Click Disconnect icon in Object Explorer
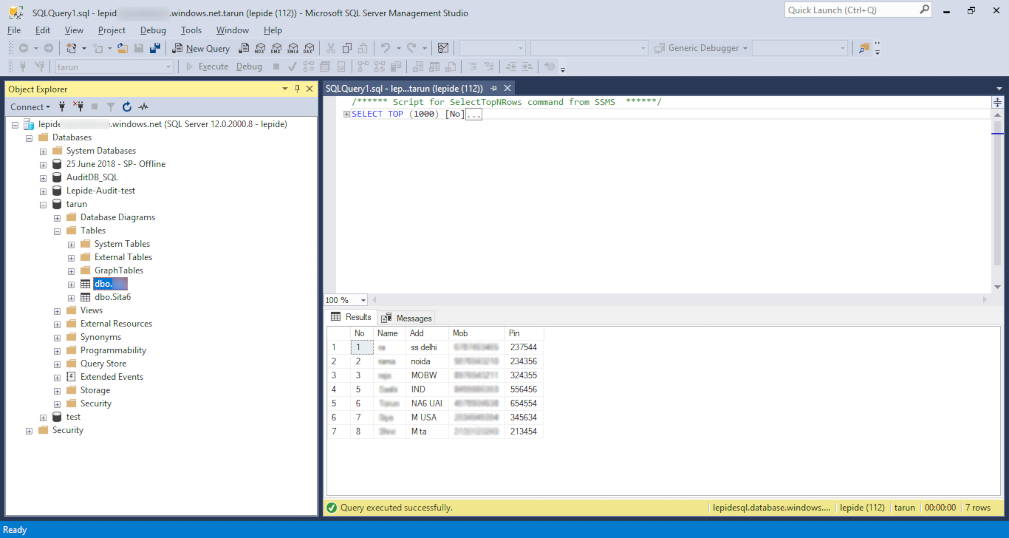This screenshot has width=1009, height=538. coord(79,107)
